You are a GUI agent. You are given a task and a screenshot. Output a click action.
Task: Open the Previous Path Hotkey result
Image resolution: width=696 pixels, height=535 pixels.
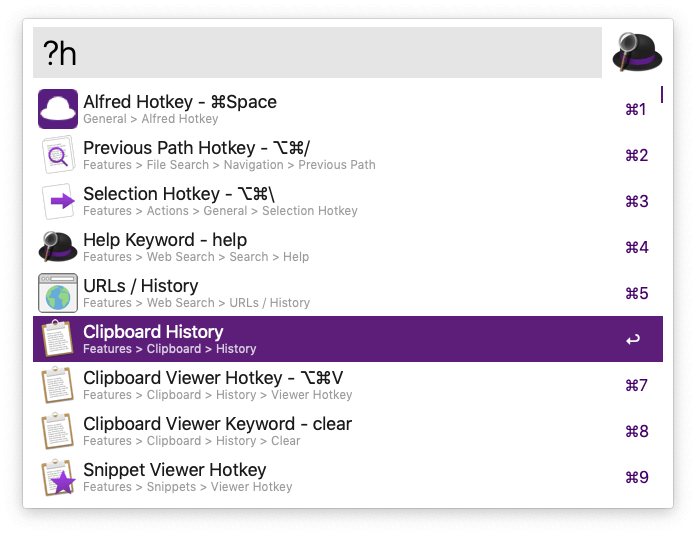[x=348, y=155]
